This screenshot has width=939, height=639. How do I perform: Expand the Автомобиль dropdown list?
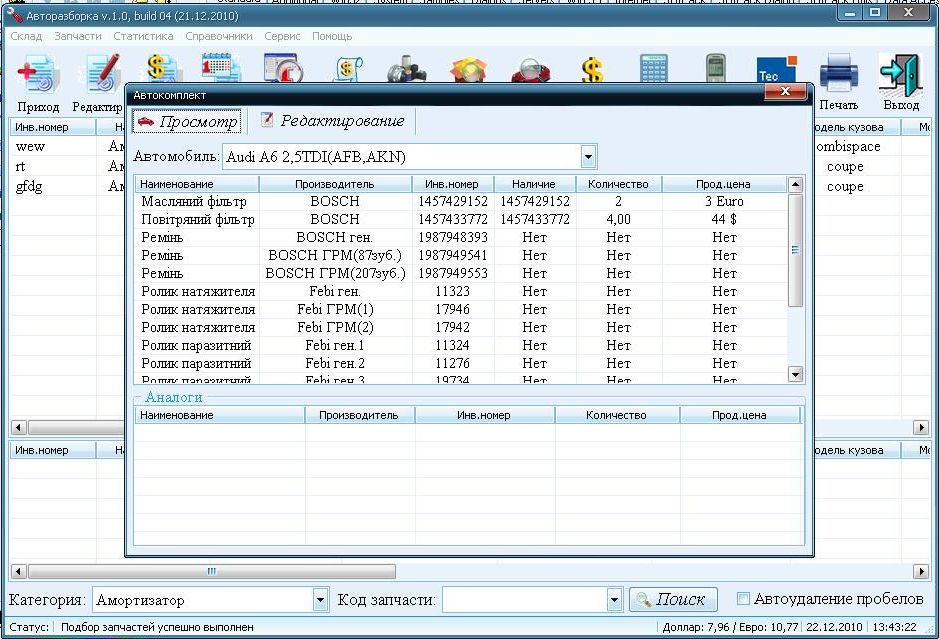[589, 157]
